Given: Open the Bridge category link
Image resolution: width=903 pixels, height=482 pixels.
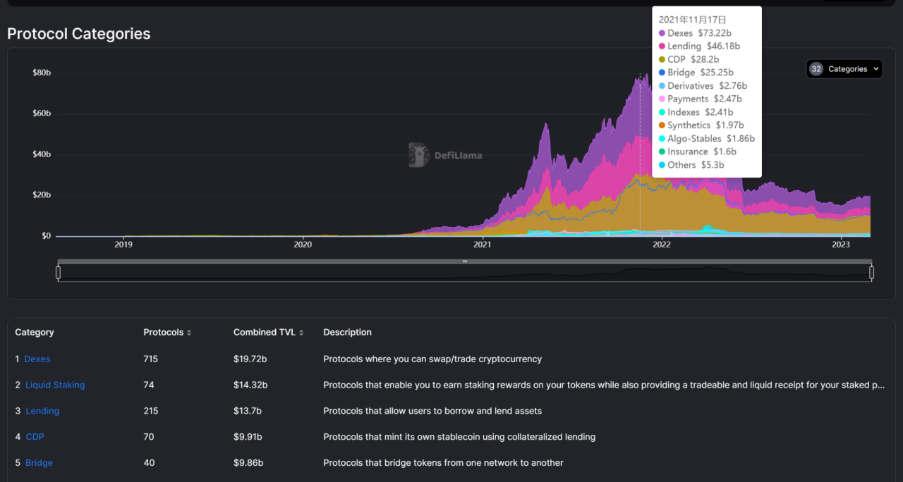Looking at the screenshot, I should [39, 462].
